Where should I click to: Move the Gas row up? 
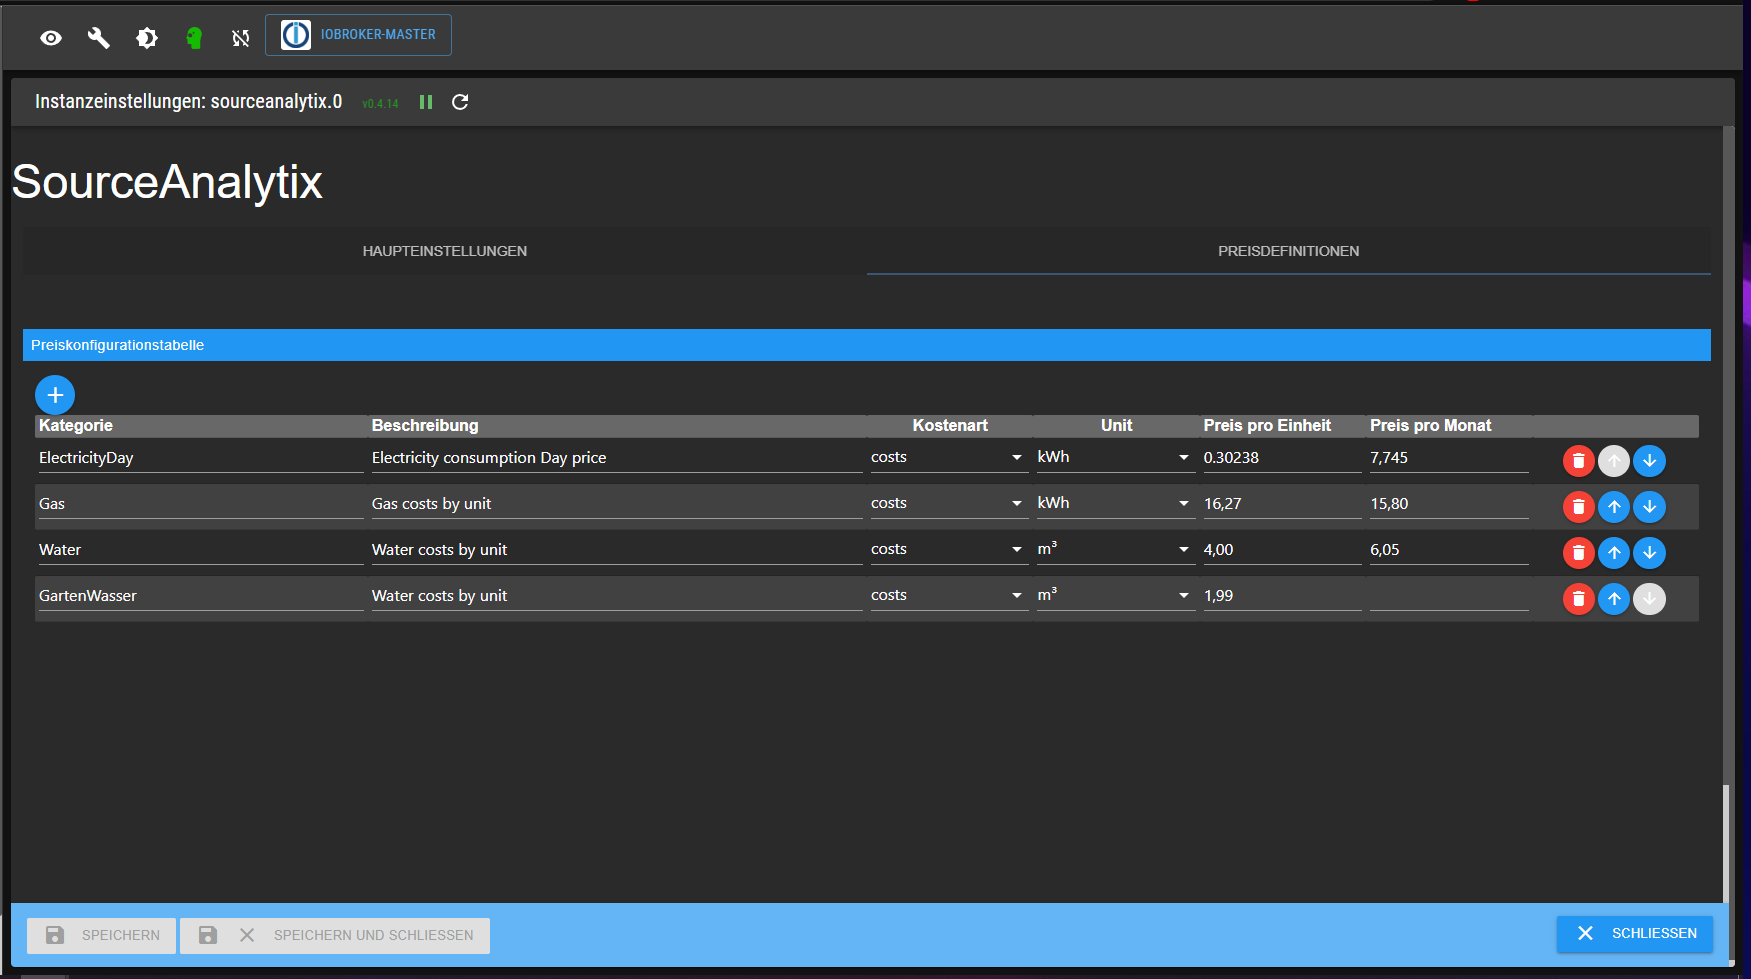click(x=1613, y=507)
